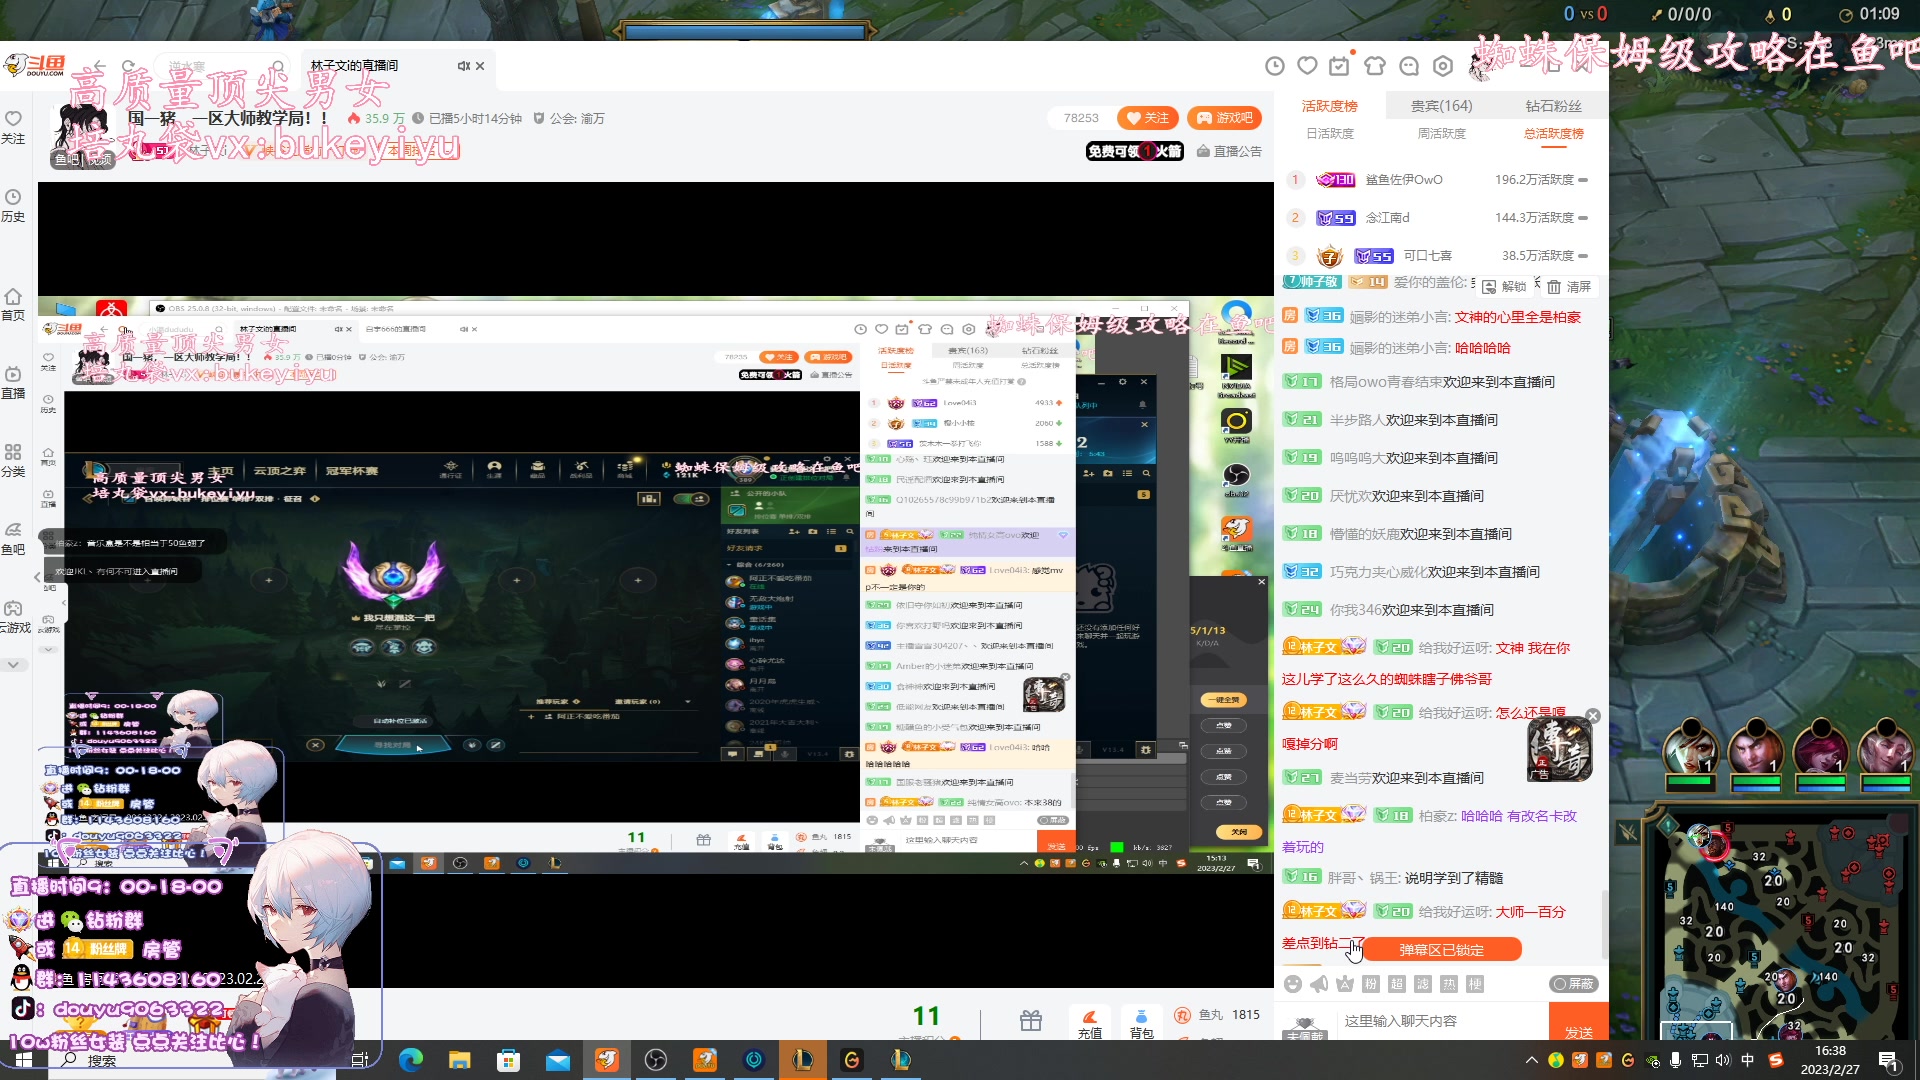
Task: Open the messages chat bubble icon
Action: coord(1408,66)
